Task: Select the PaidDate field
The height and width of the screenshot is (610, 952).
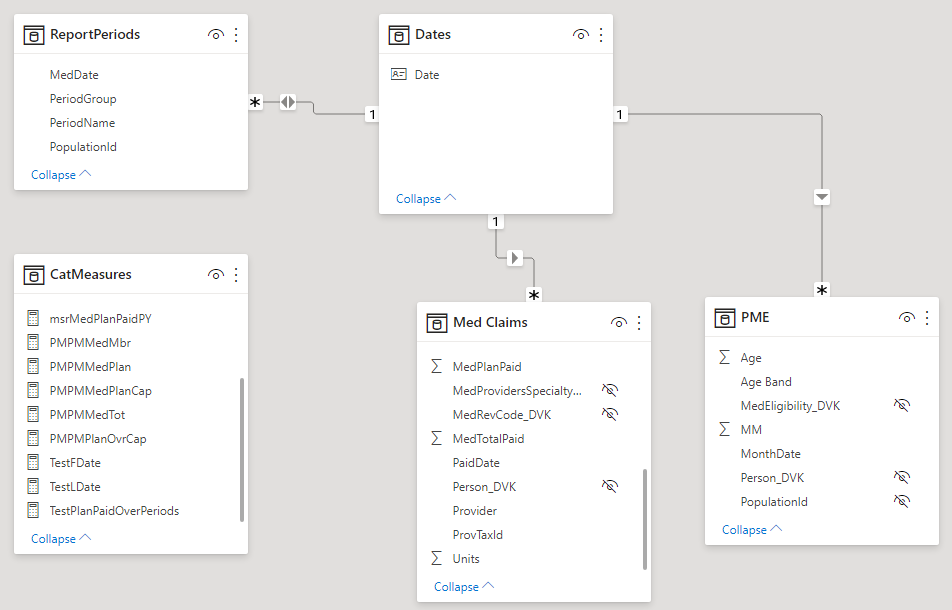Action: coord(476,463)
